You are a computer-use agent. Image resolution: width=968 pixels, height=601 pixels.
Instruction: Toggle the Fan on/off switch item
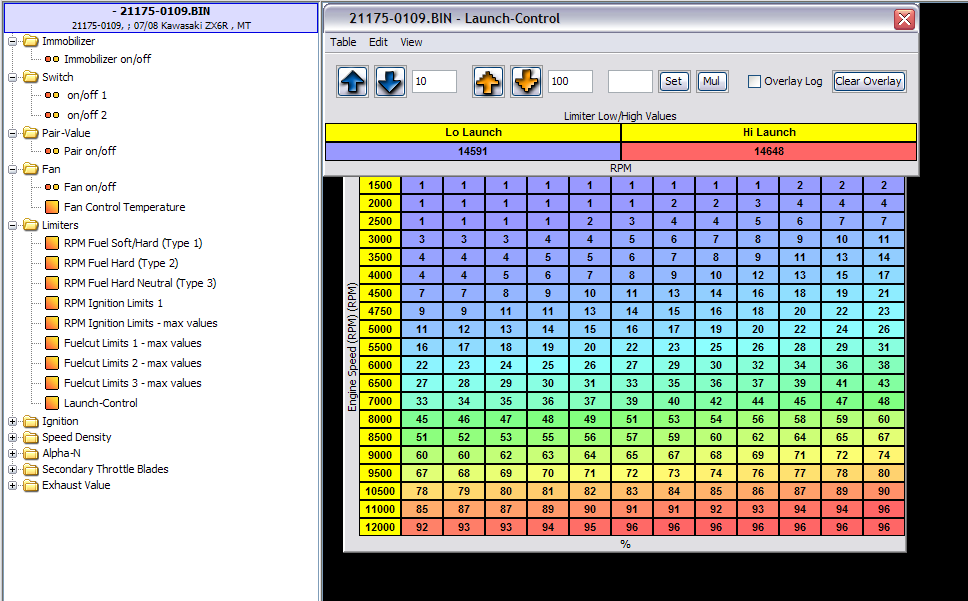[89, 187]
